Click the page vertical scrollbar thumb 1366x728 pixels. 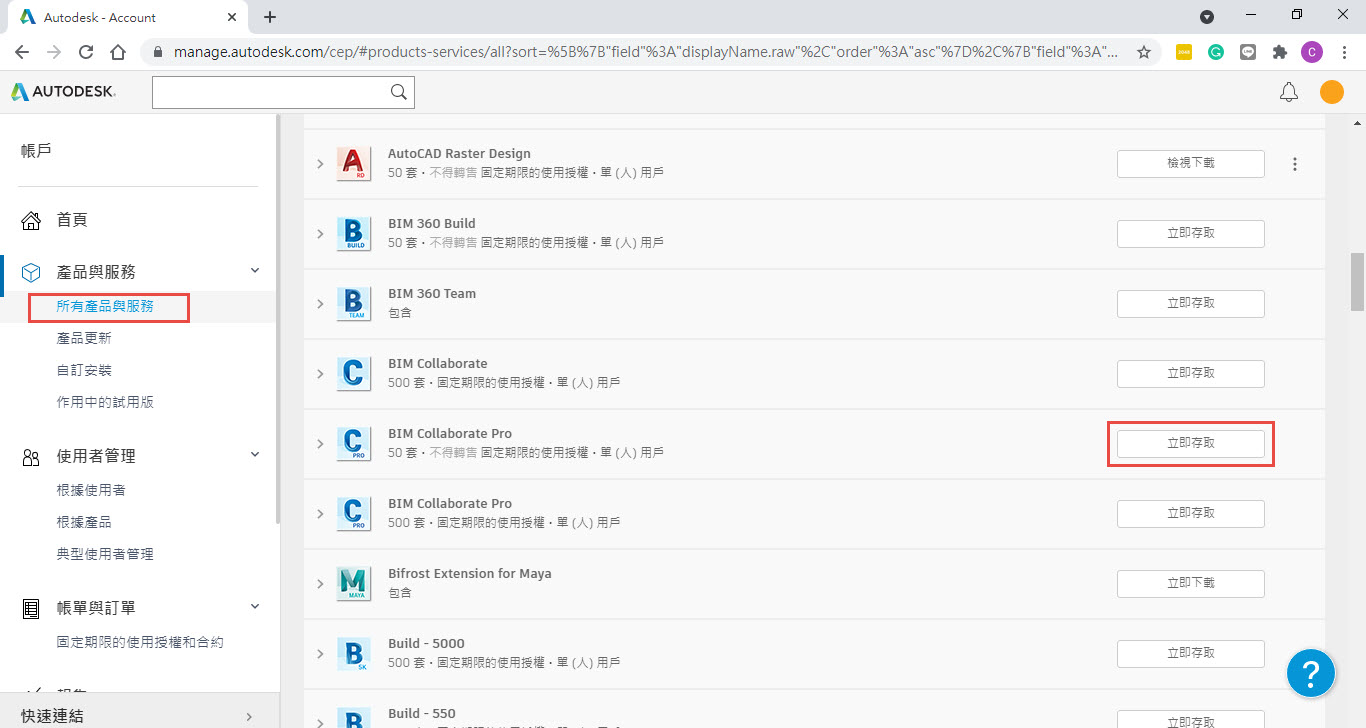(1357, 282)
